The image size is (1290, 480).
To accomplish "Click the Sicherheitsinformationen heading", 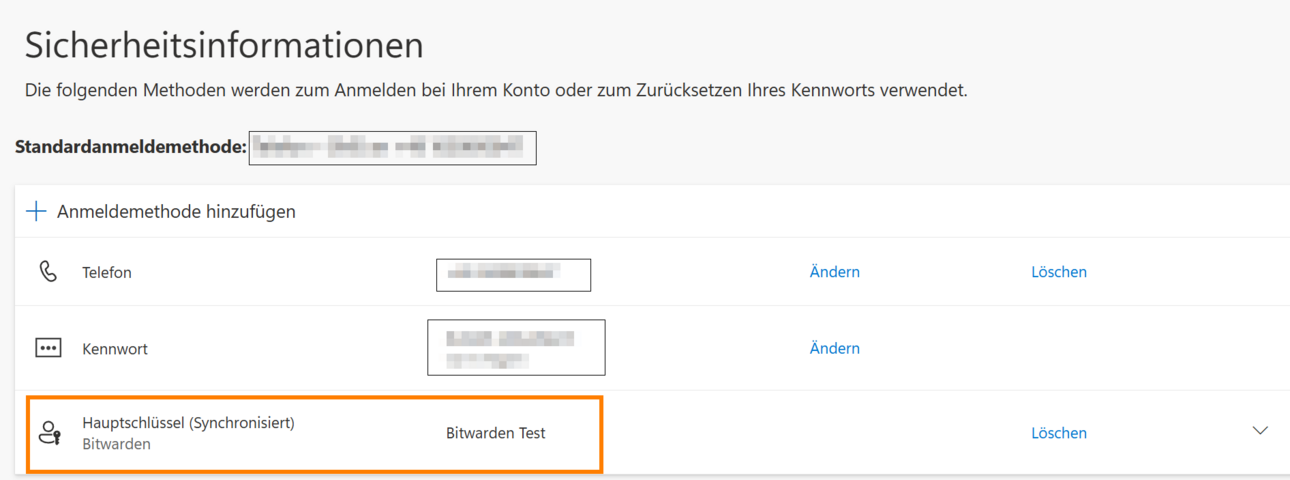I will [x=224, y=46].
